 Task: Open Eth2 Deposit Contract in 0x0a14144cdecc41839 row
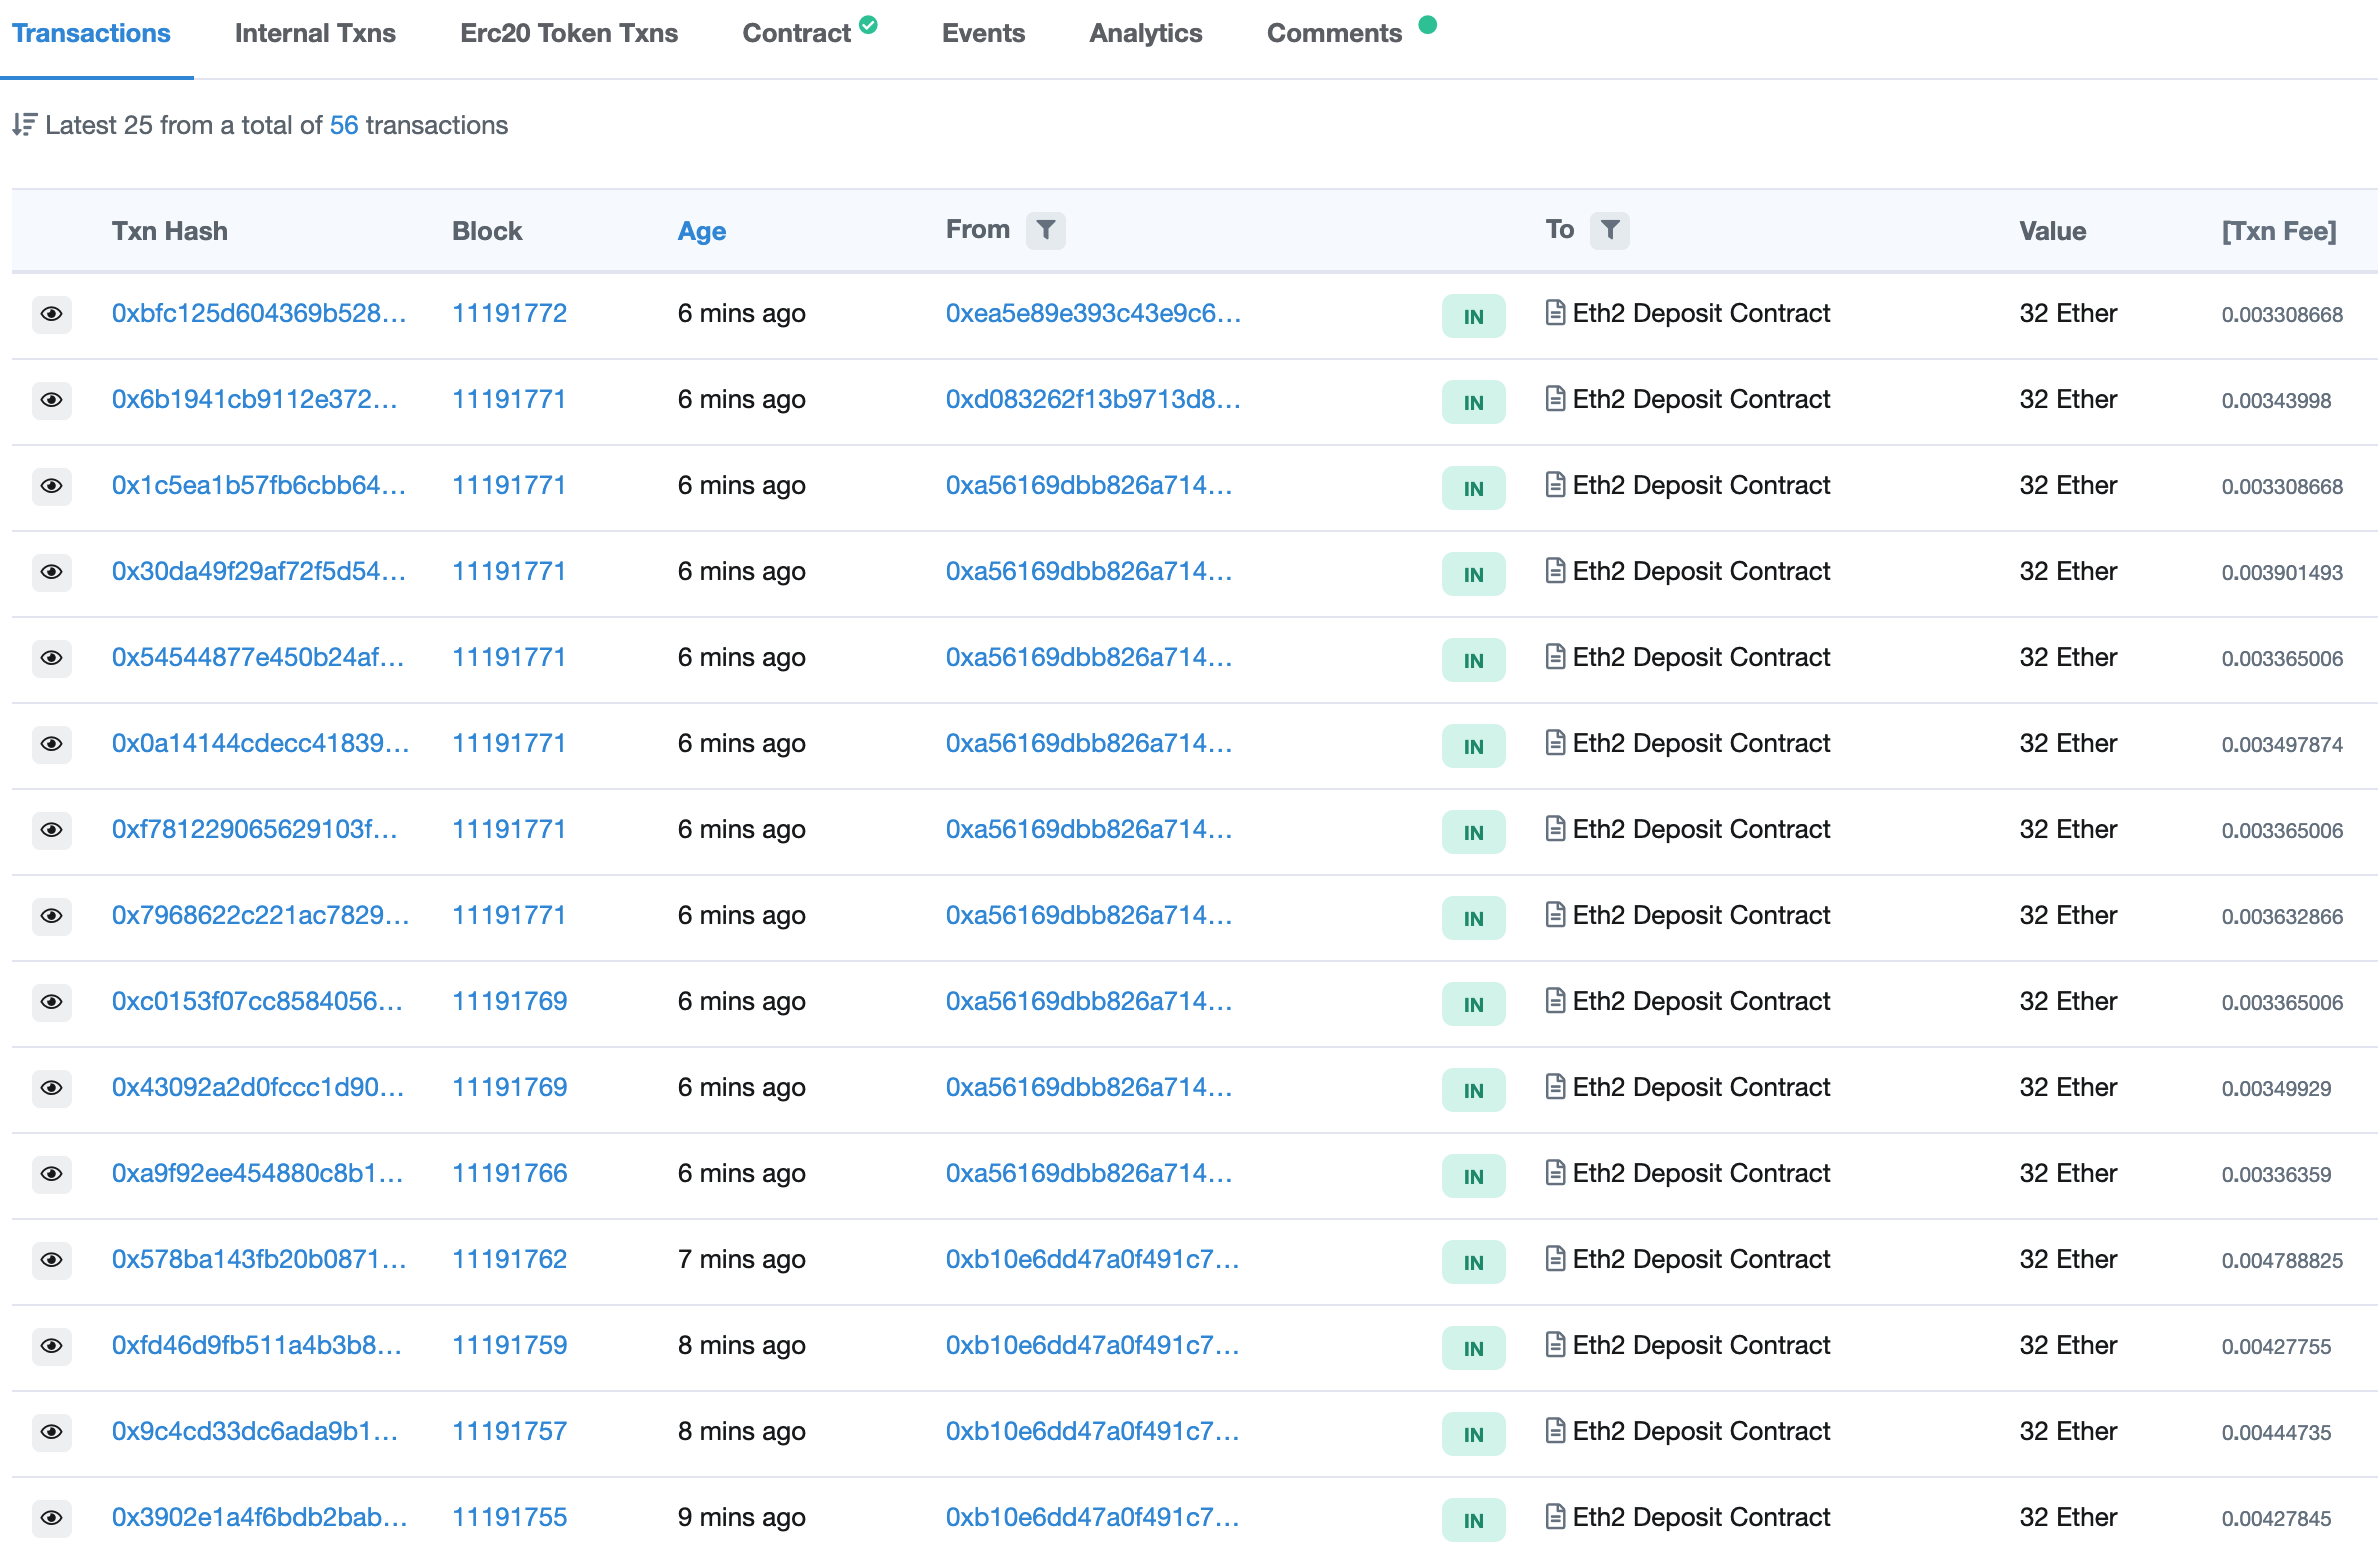[x=1701, y=743]
